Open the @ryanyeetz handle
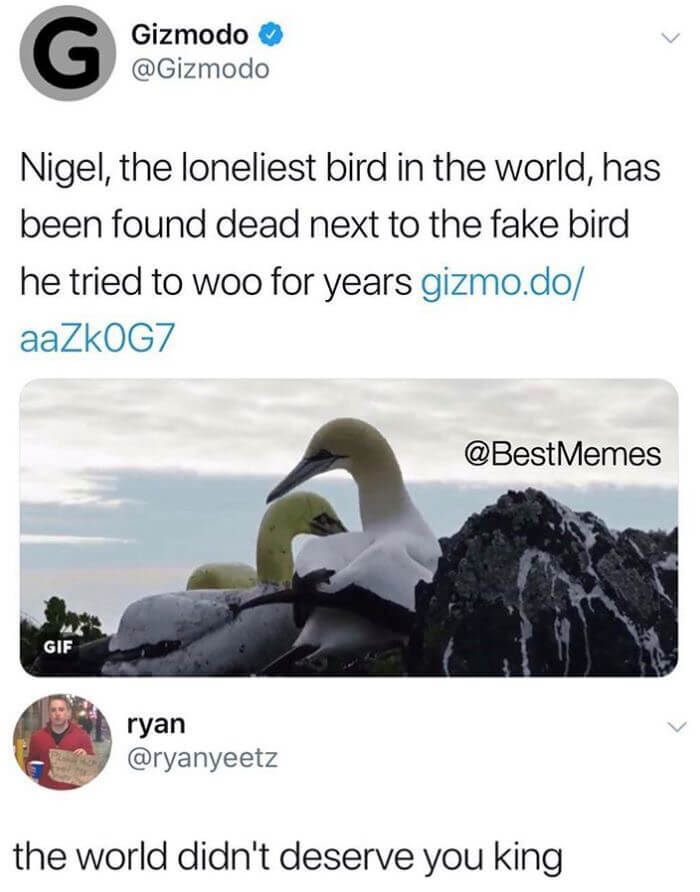This screenshot has width=700, height=892. tap(203, 758)
